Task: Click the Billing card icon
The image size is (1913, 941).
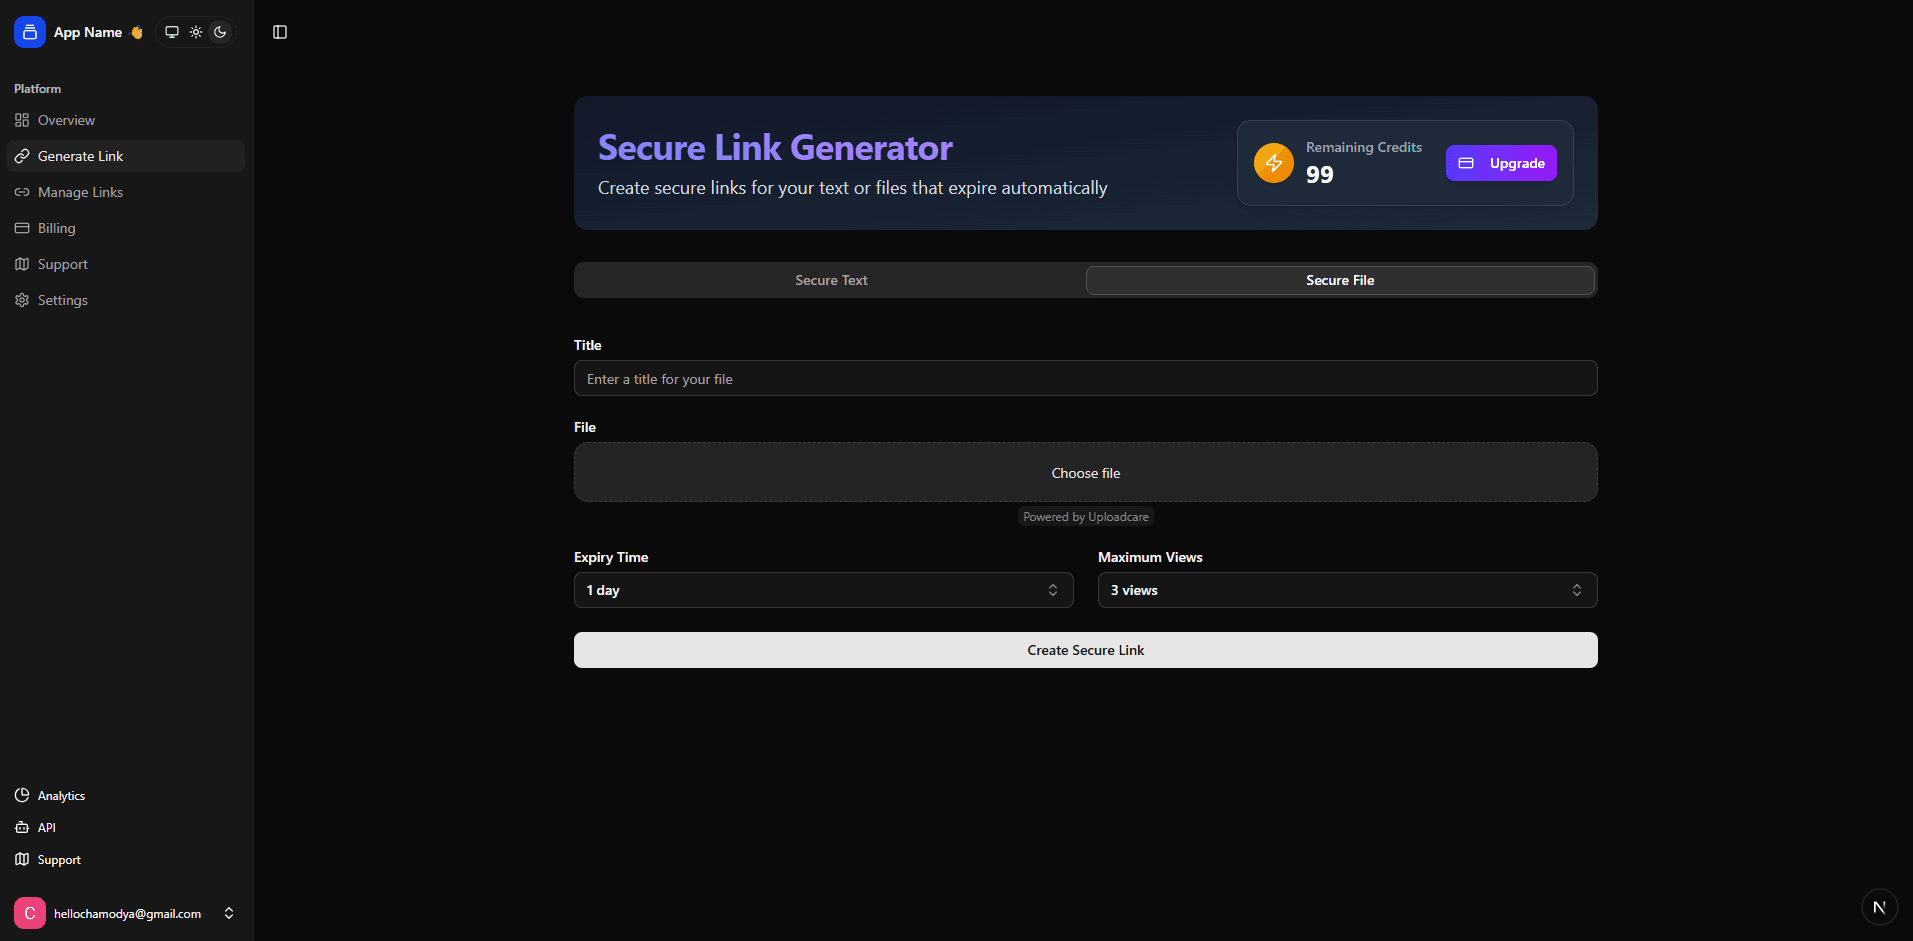Action: coord(22,228)
